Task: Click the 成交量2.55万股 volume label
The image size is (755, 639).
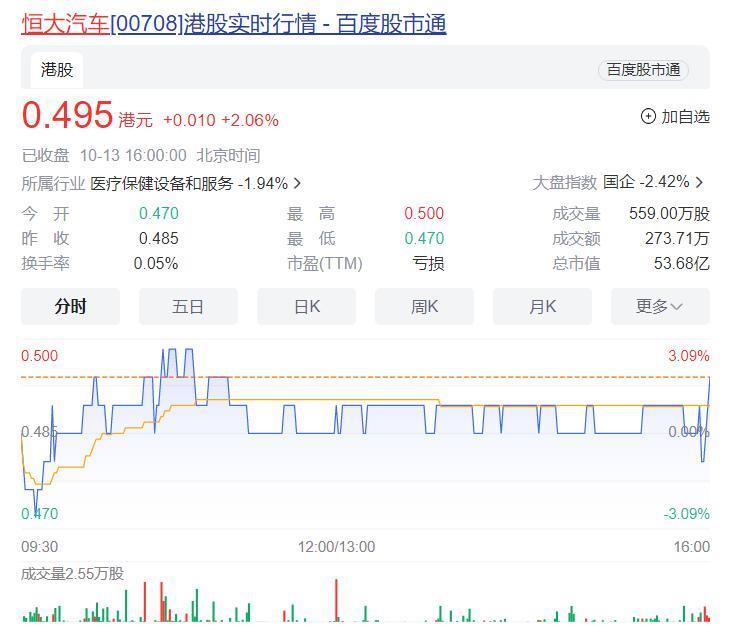Action: 73,574
